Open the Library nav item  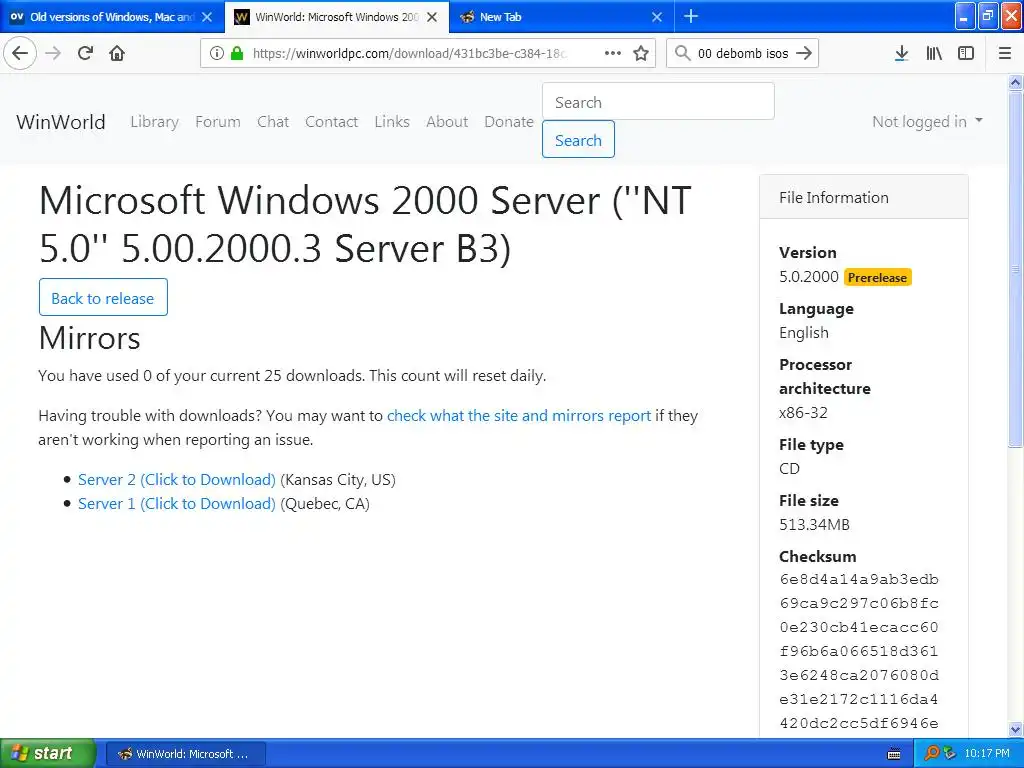pos(154,121)
